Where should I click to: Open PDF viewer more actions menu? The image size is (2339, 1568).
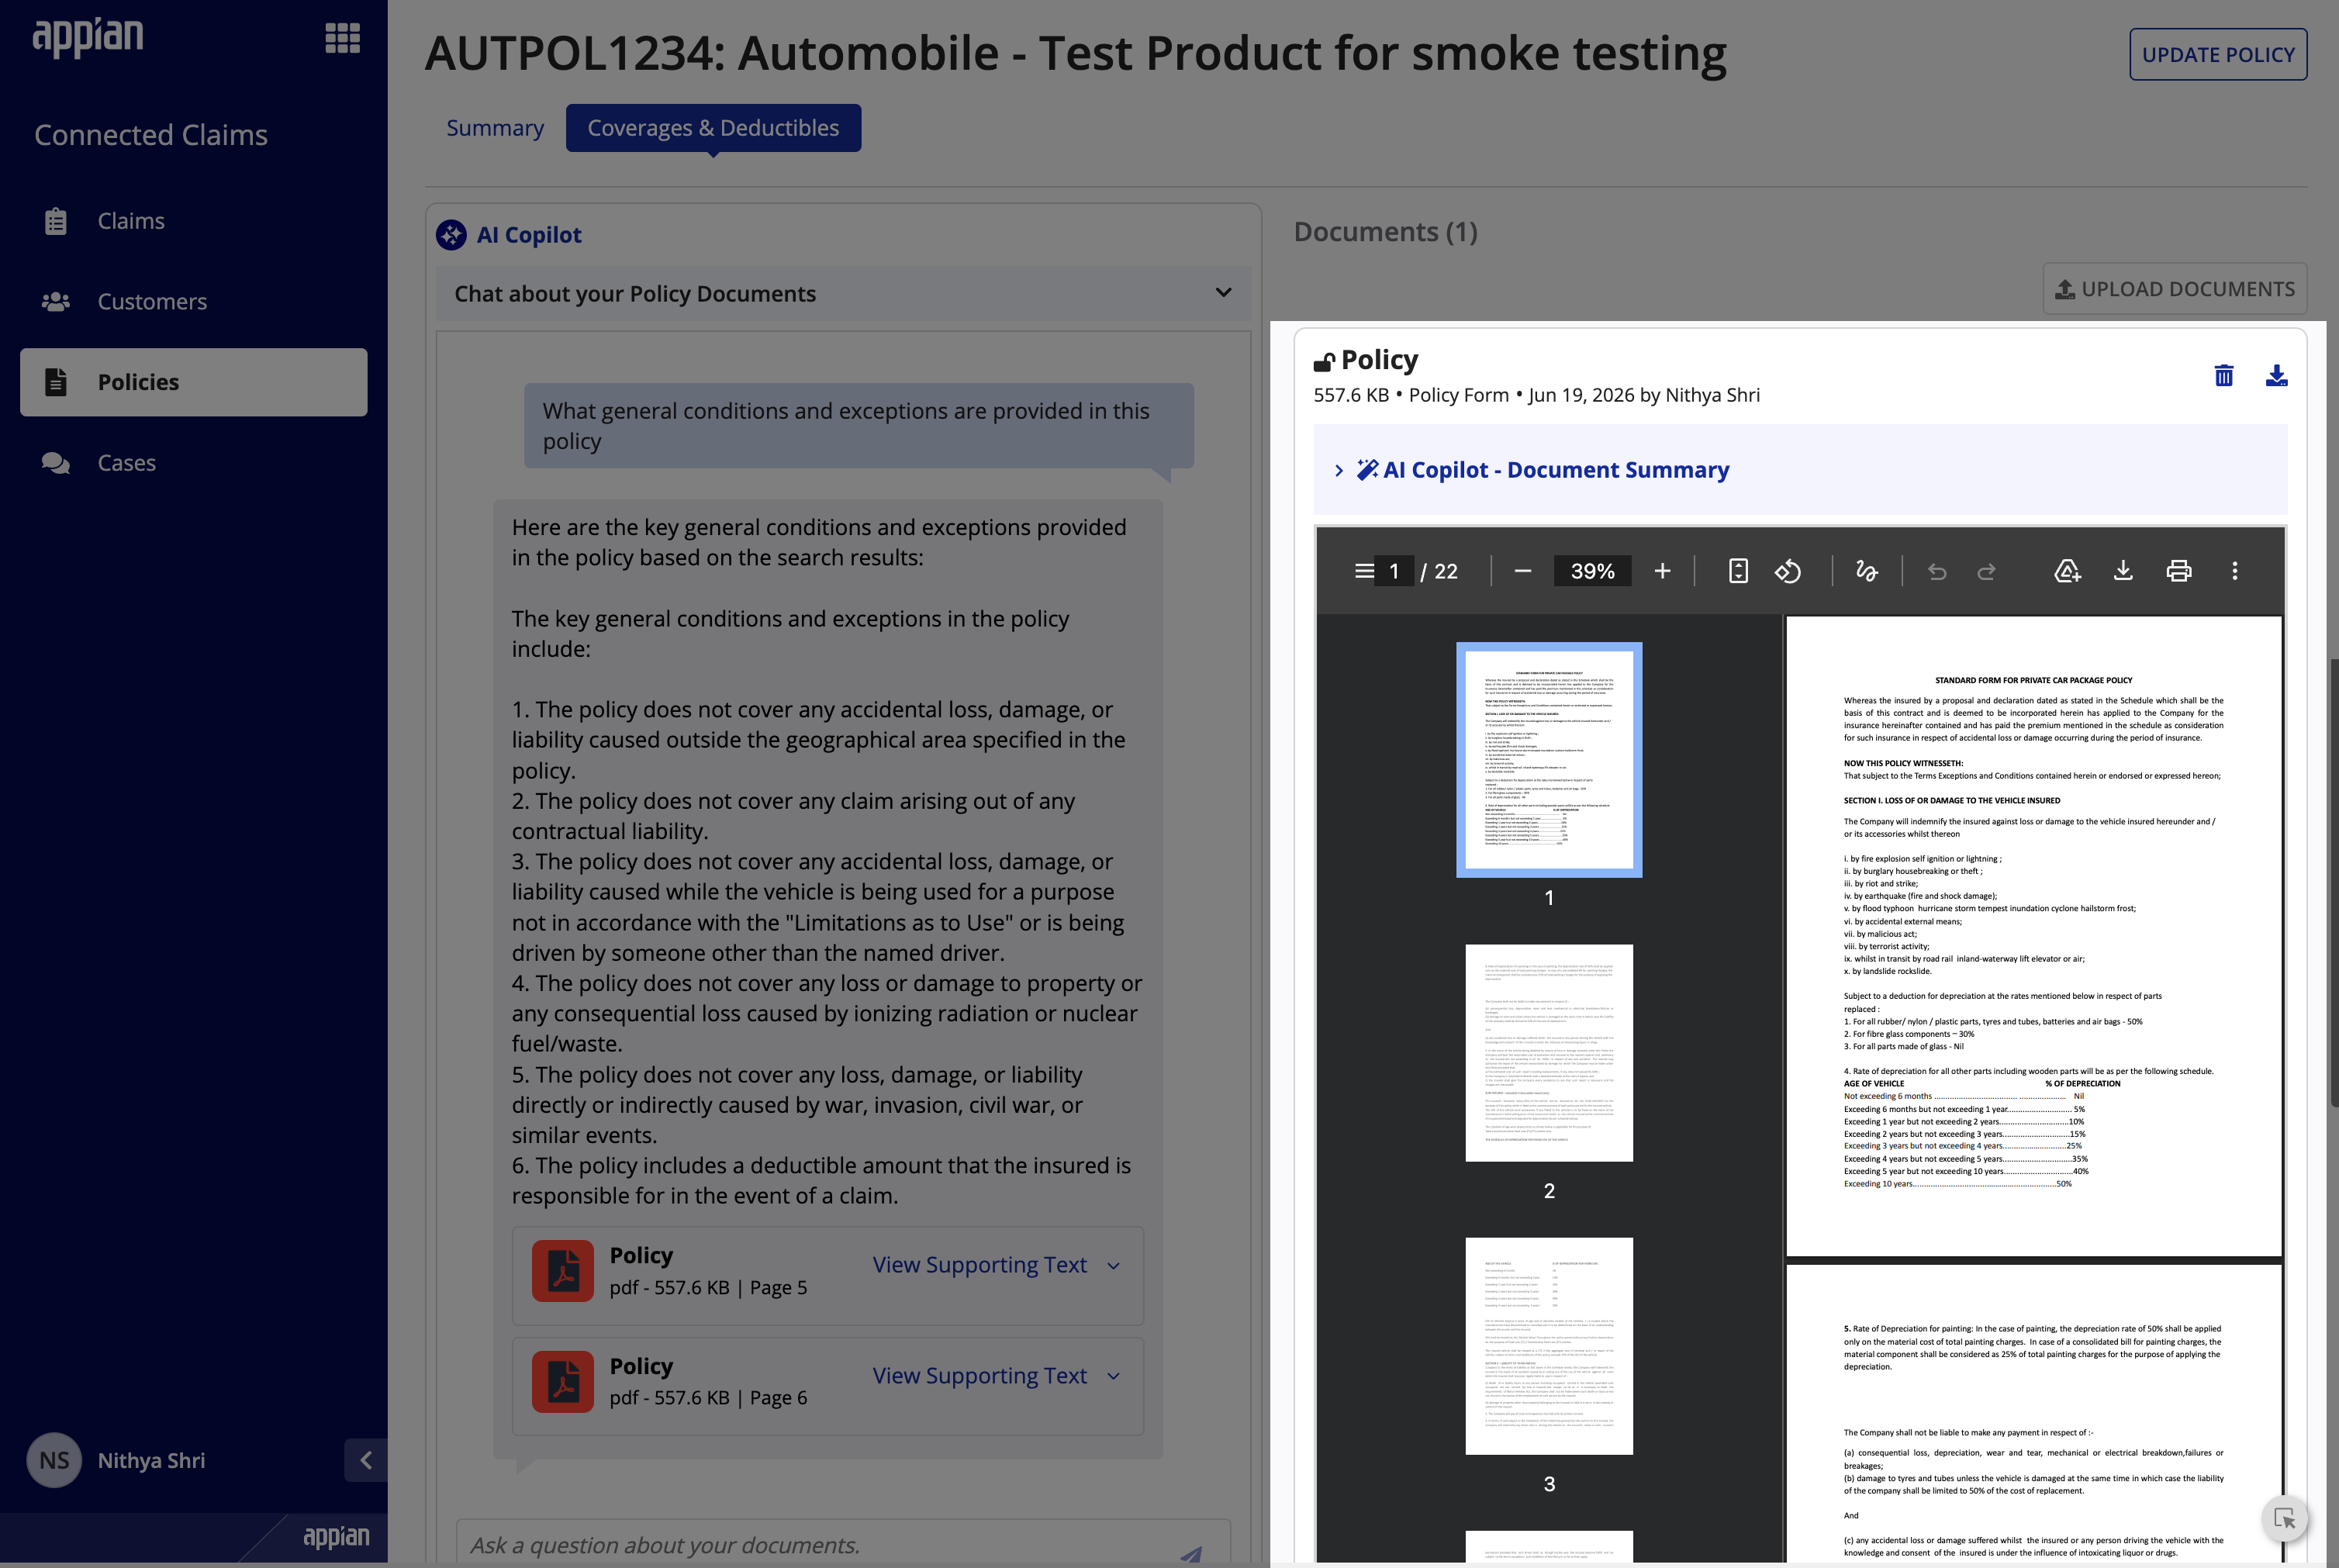(2235, 571)
